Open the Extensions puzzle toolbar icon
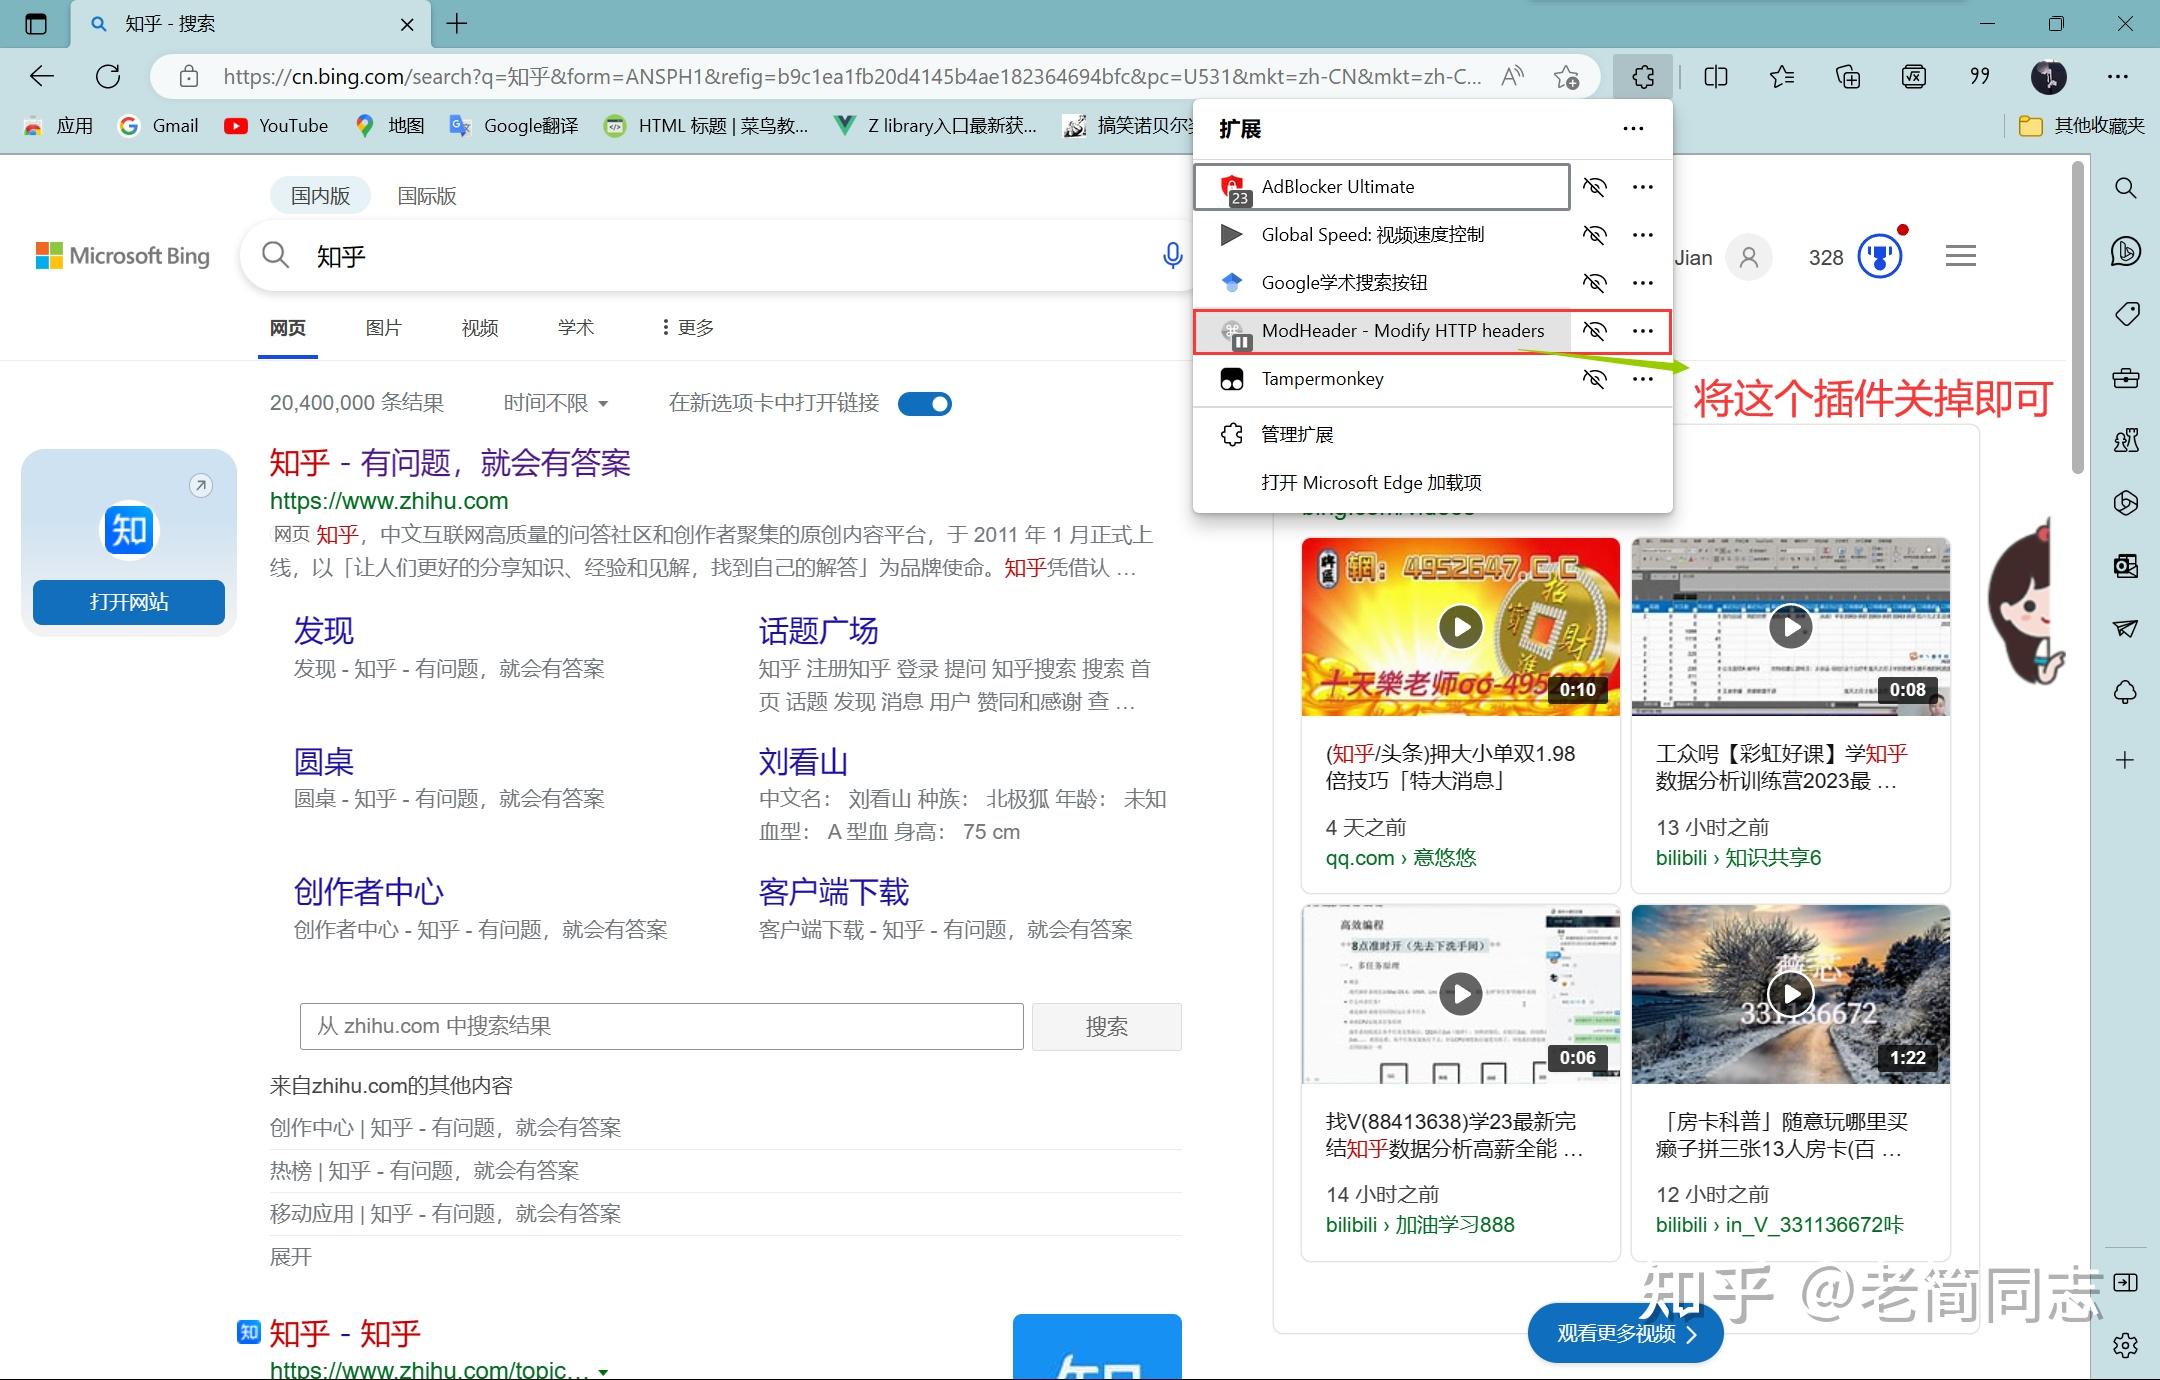The width and height of the screenshot is (2160, 1380). click(x=1642, y=77)
